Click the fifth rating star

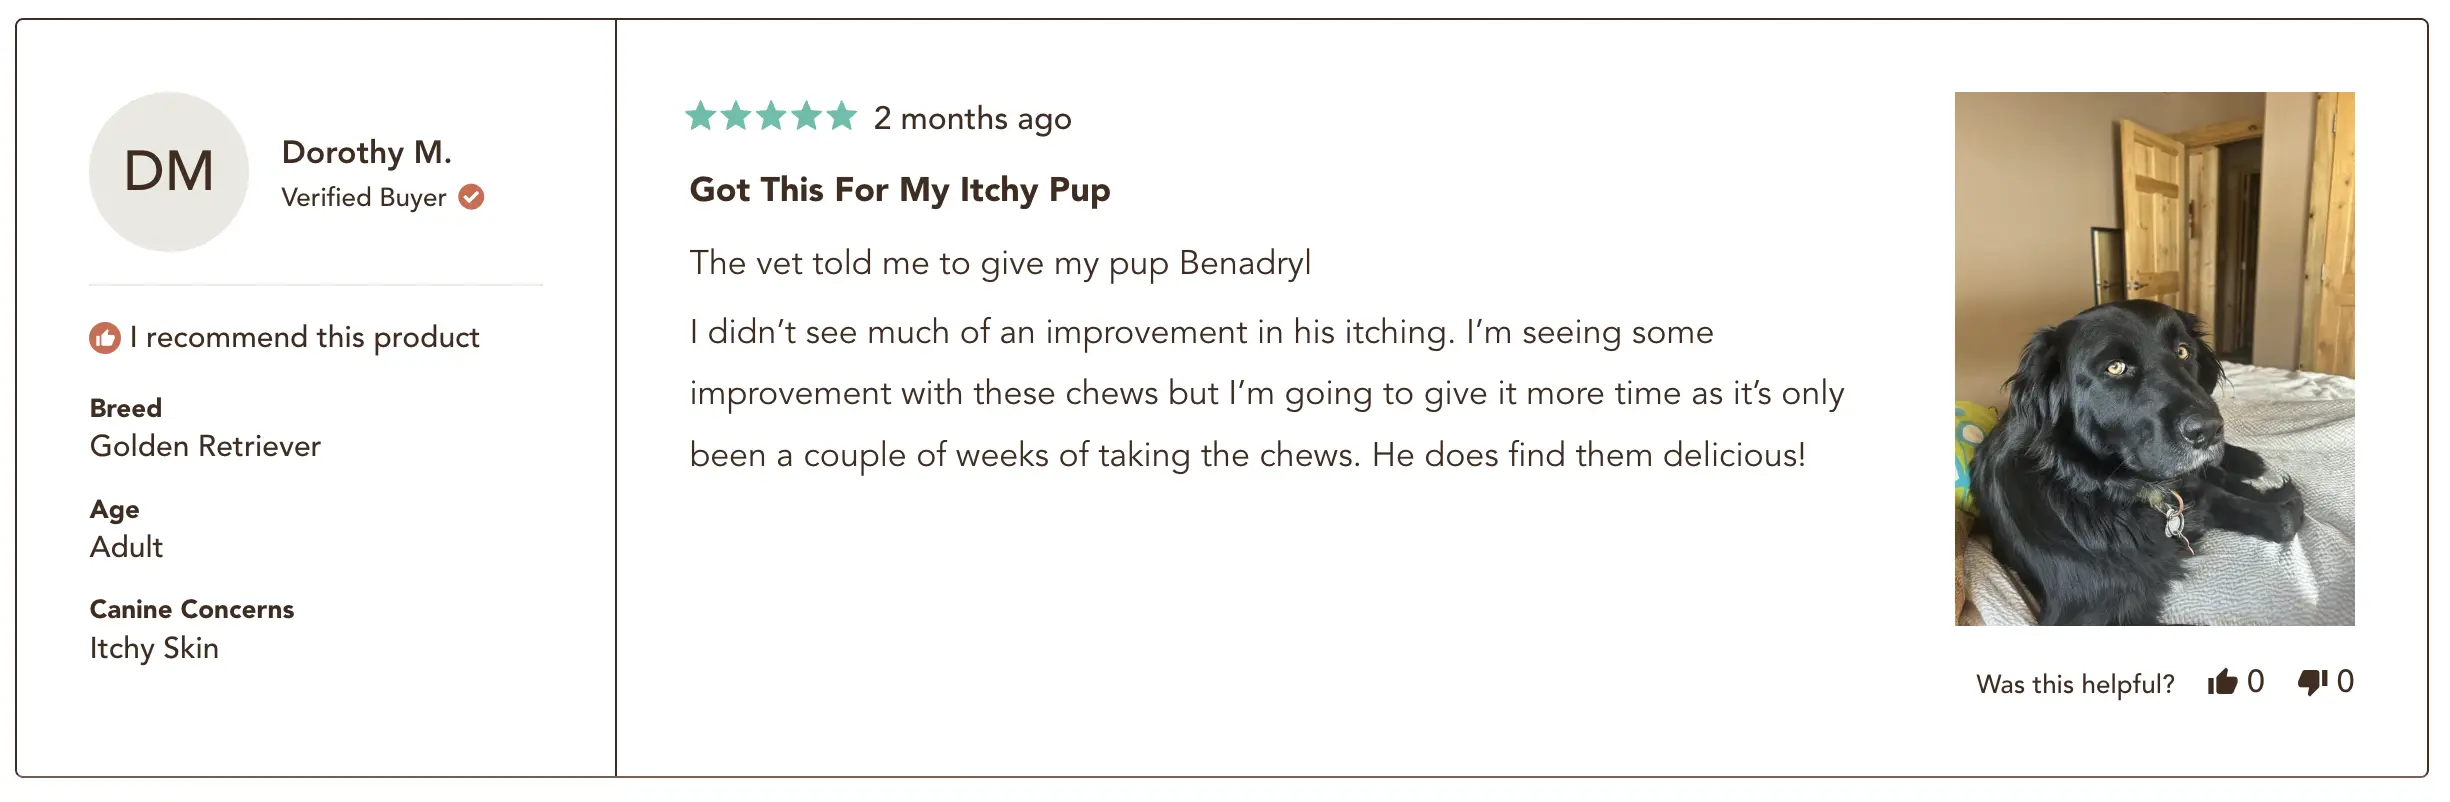pos(841,116)
